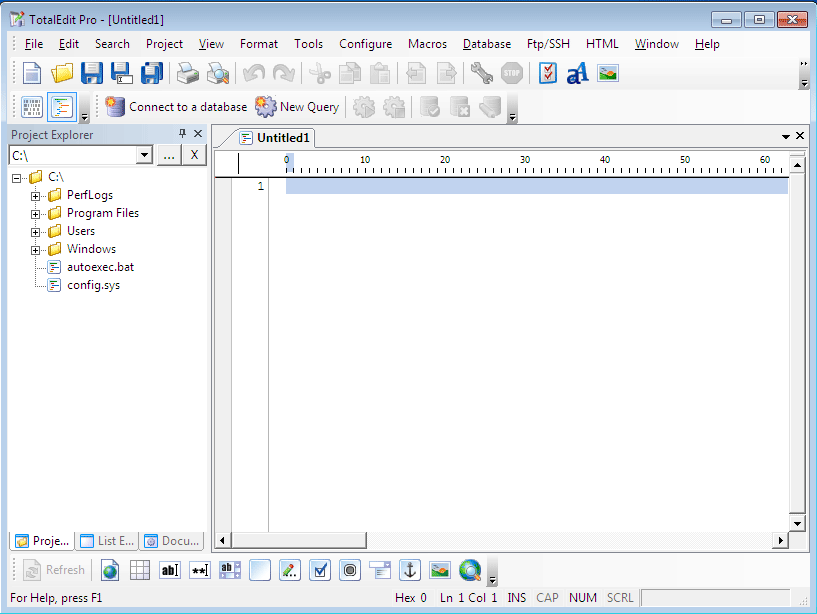Insert an anchor using the anchor icon
Viewport: 817px width, 614px height.
point(410,570)
